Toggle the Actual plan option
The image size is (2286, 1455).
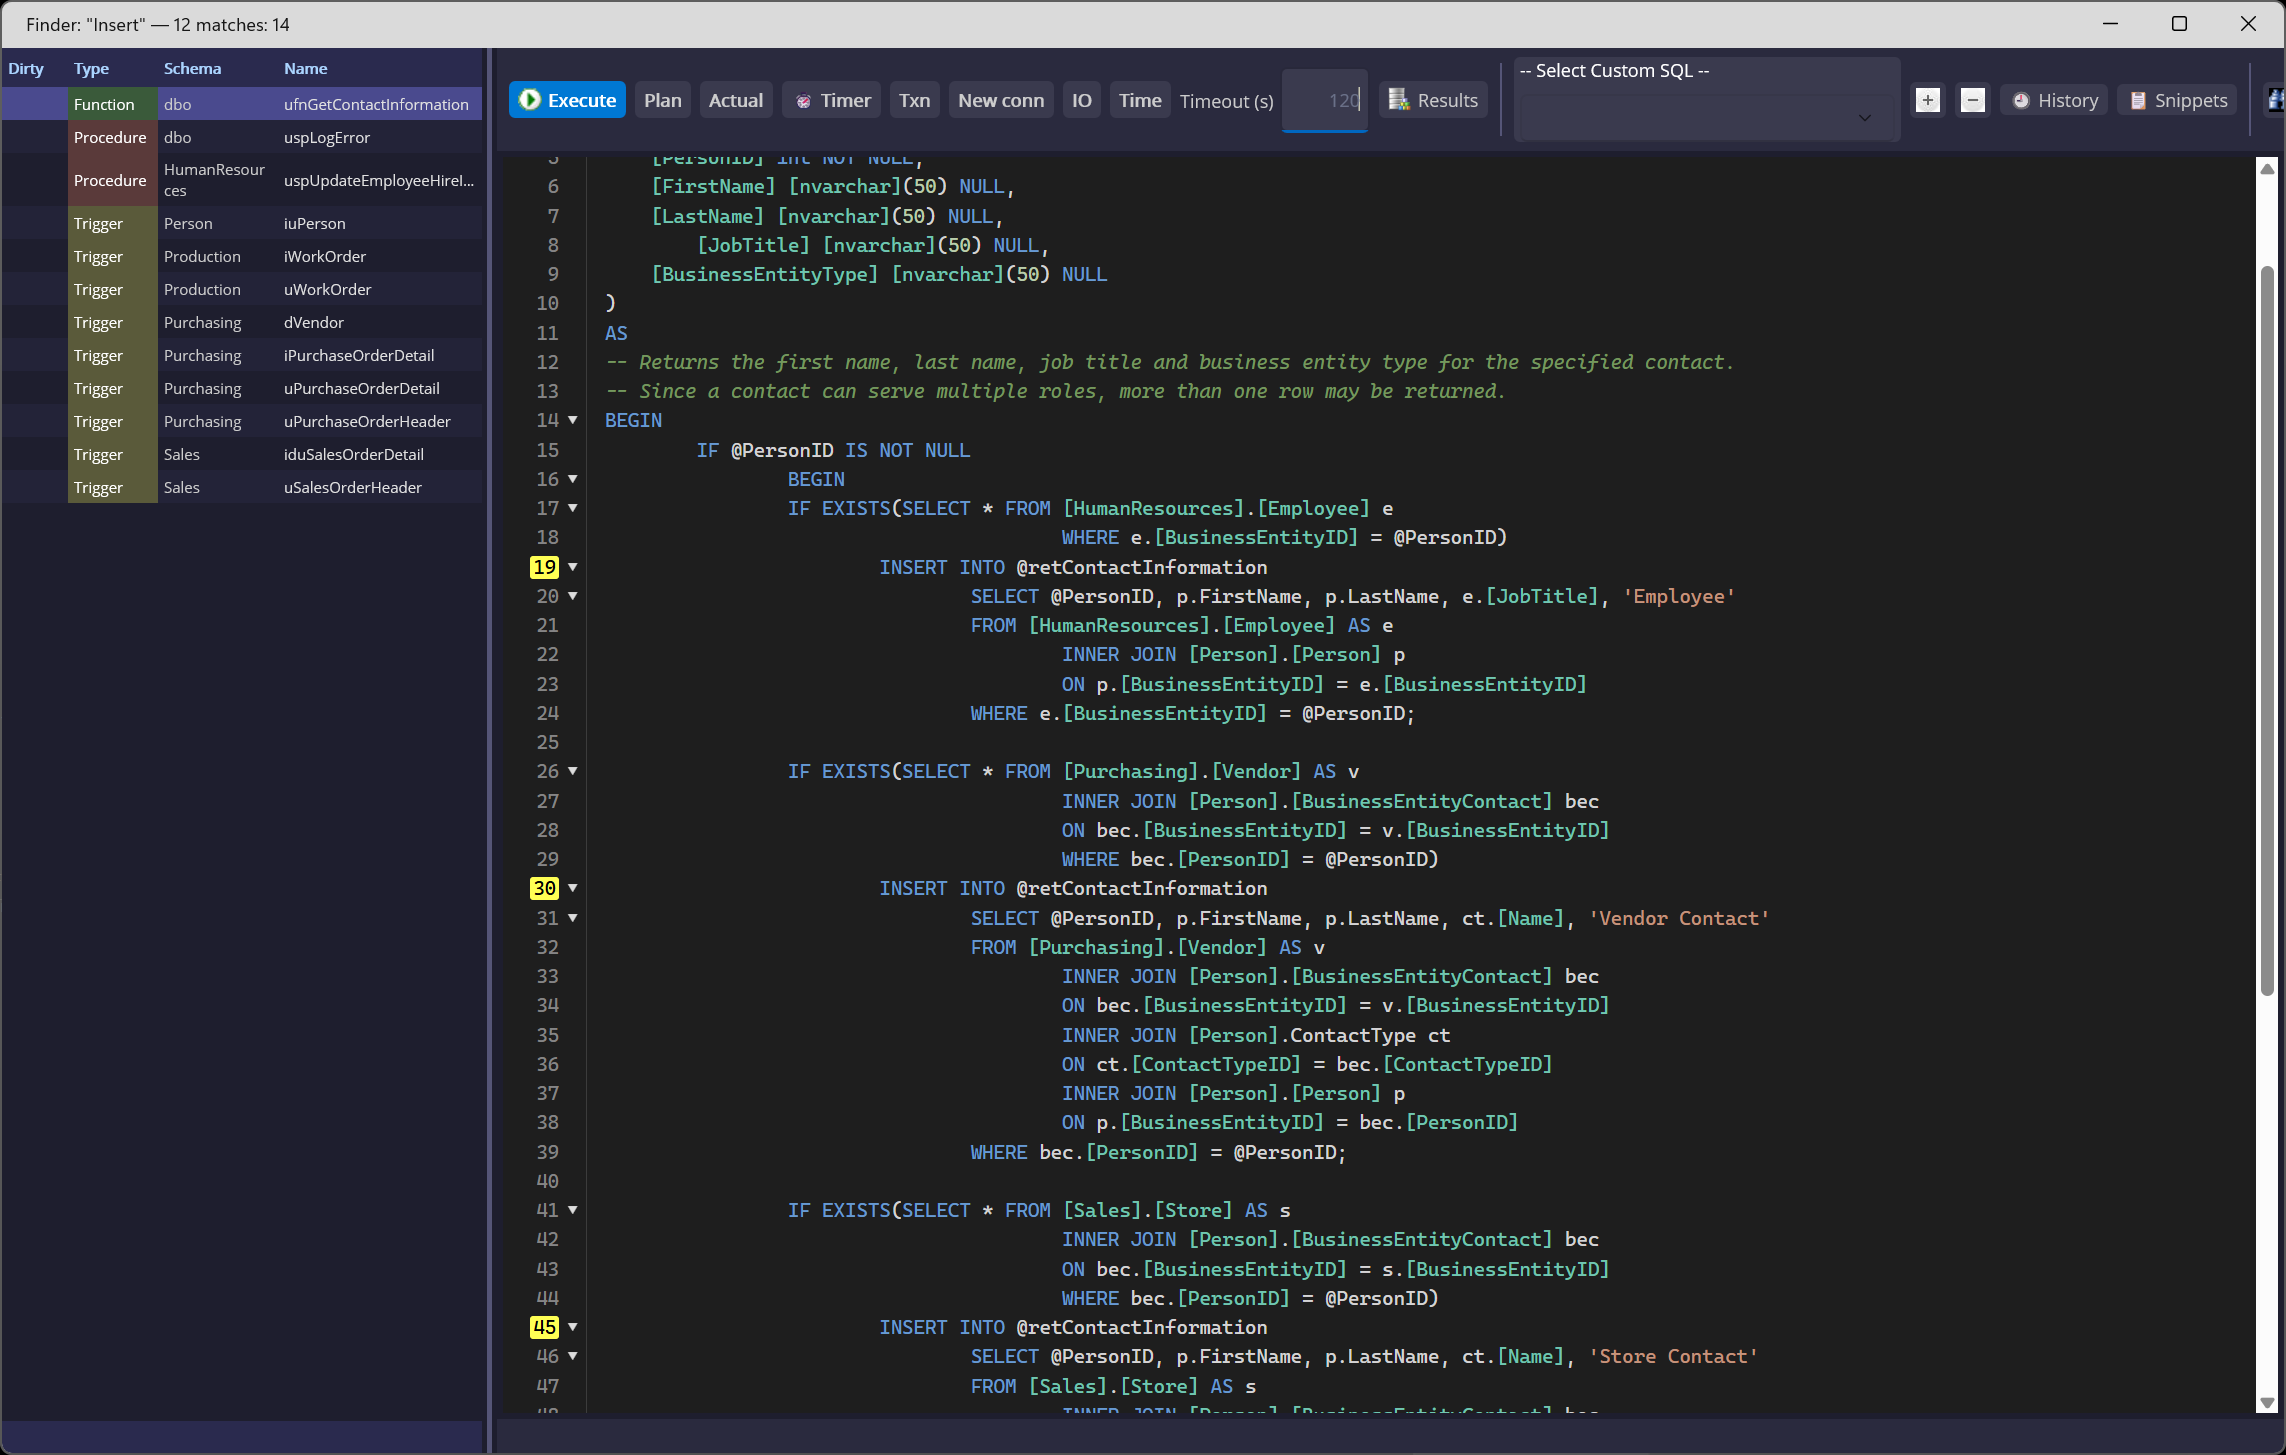(x=736, y=100)
